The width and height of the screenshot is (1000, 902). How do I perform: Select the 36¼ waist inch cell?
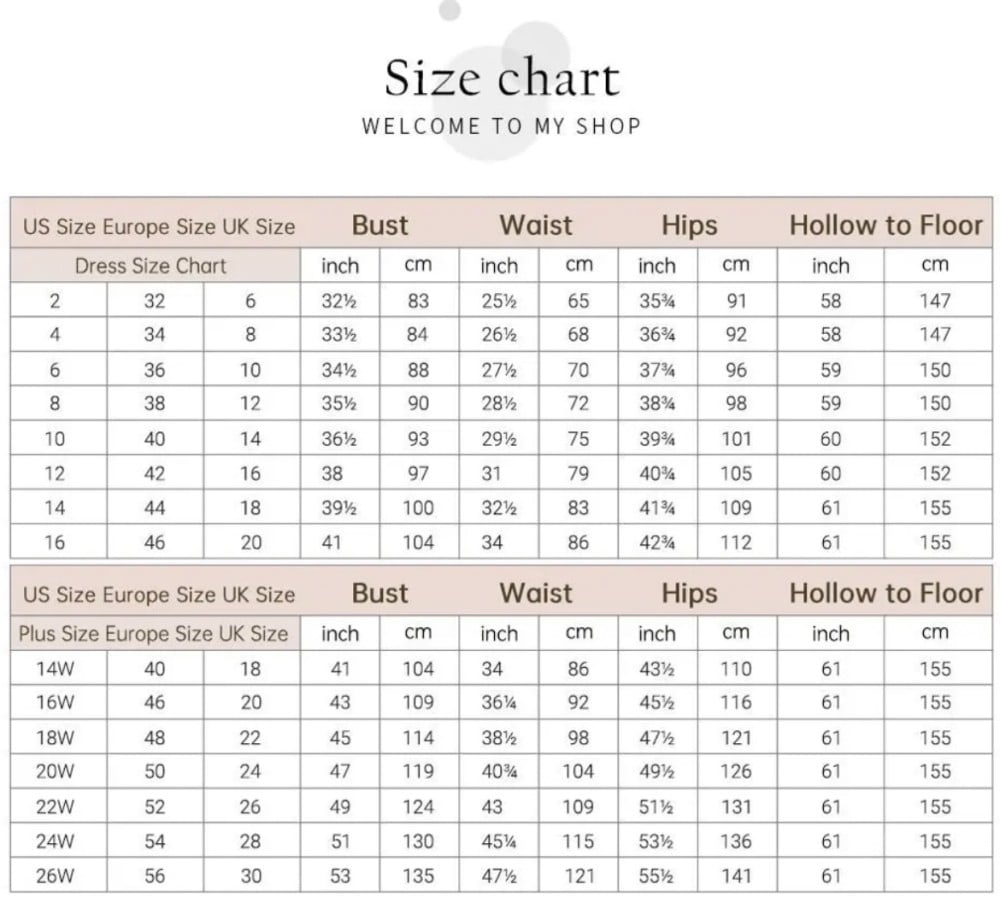click(499, 703)
